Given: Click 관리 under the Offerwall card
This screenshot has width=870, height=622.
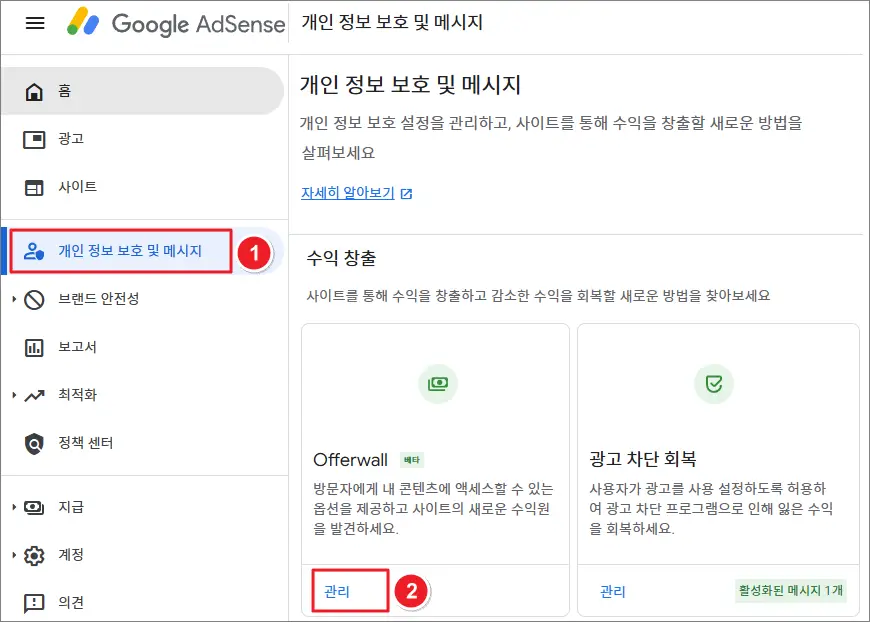Looking at the screenshot, I should click(336, 591).
